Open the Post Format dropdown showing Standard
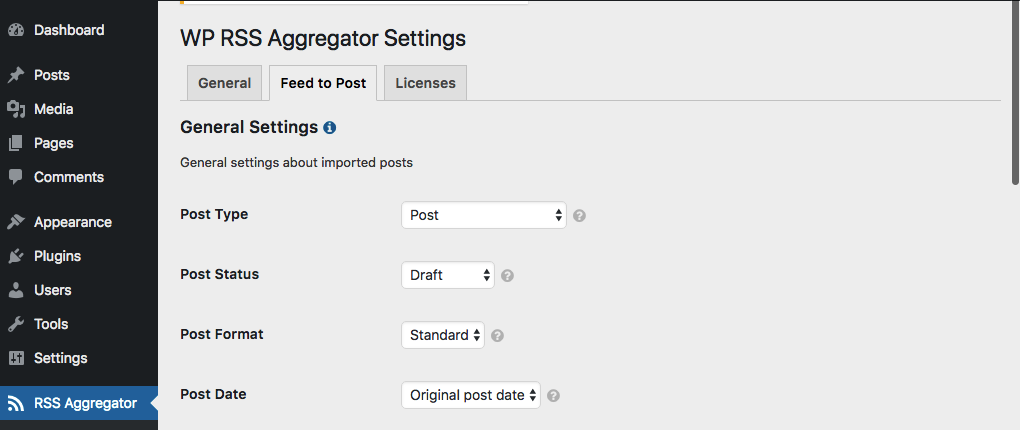Image resolution: width=1020 pixels, height=430 pixels. tap(443, 335)
